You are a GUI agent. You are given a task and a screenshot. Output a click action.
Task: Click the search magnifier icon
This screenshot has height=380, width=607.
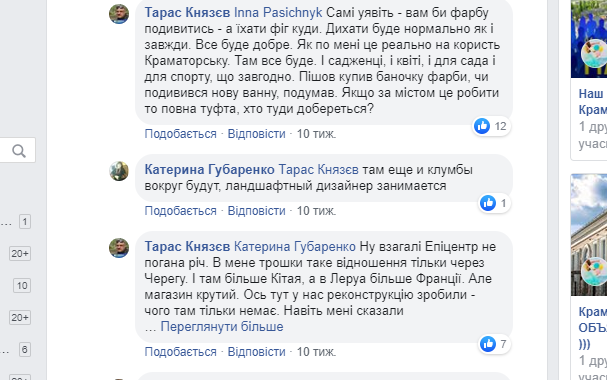click(x=19, y=151)
